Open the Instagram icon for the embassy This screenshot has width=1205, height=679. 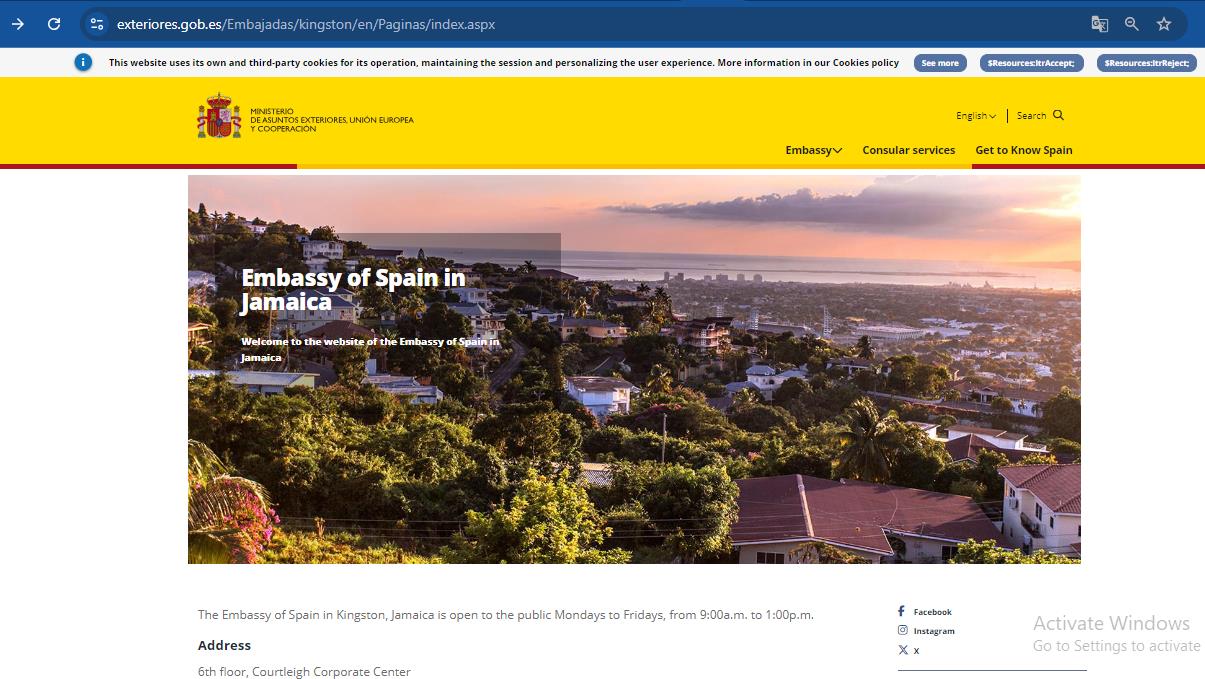click(x=904, y=630)
